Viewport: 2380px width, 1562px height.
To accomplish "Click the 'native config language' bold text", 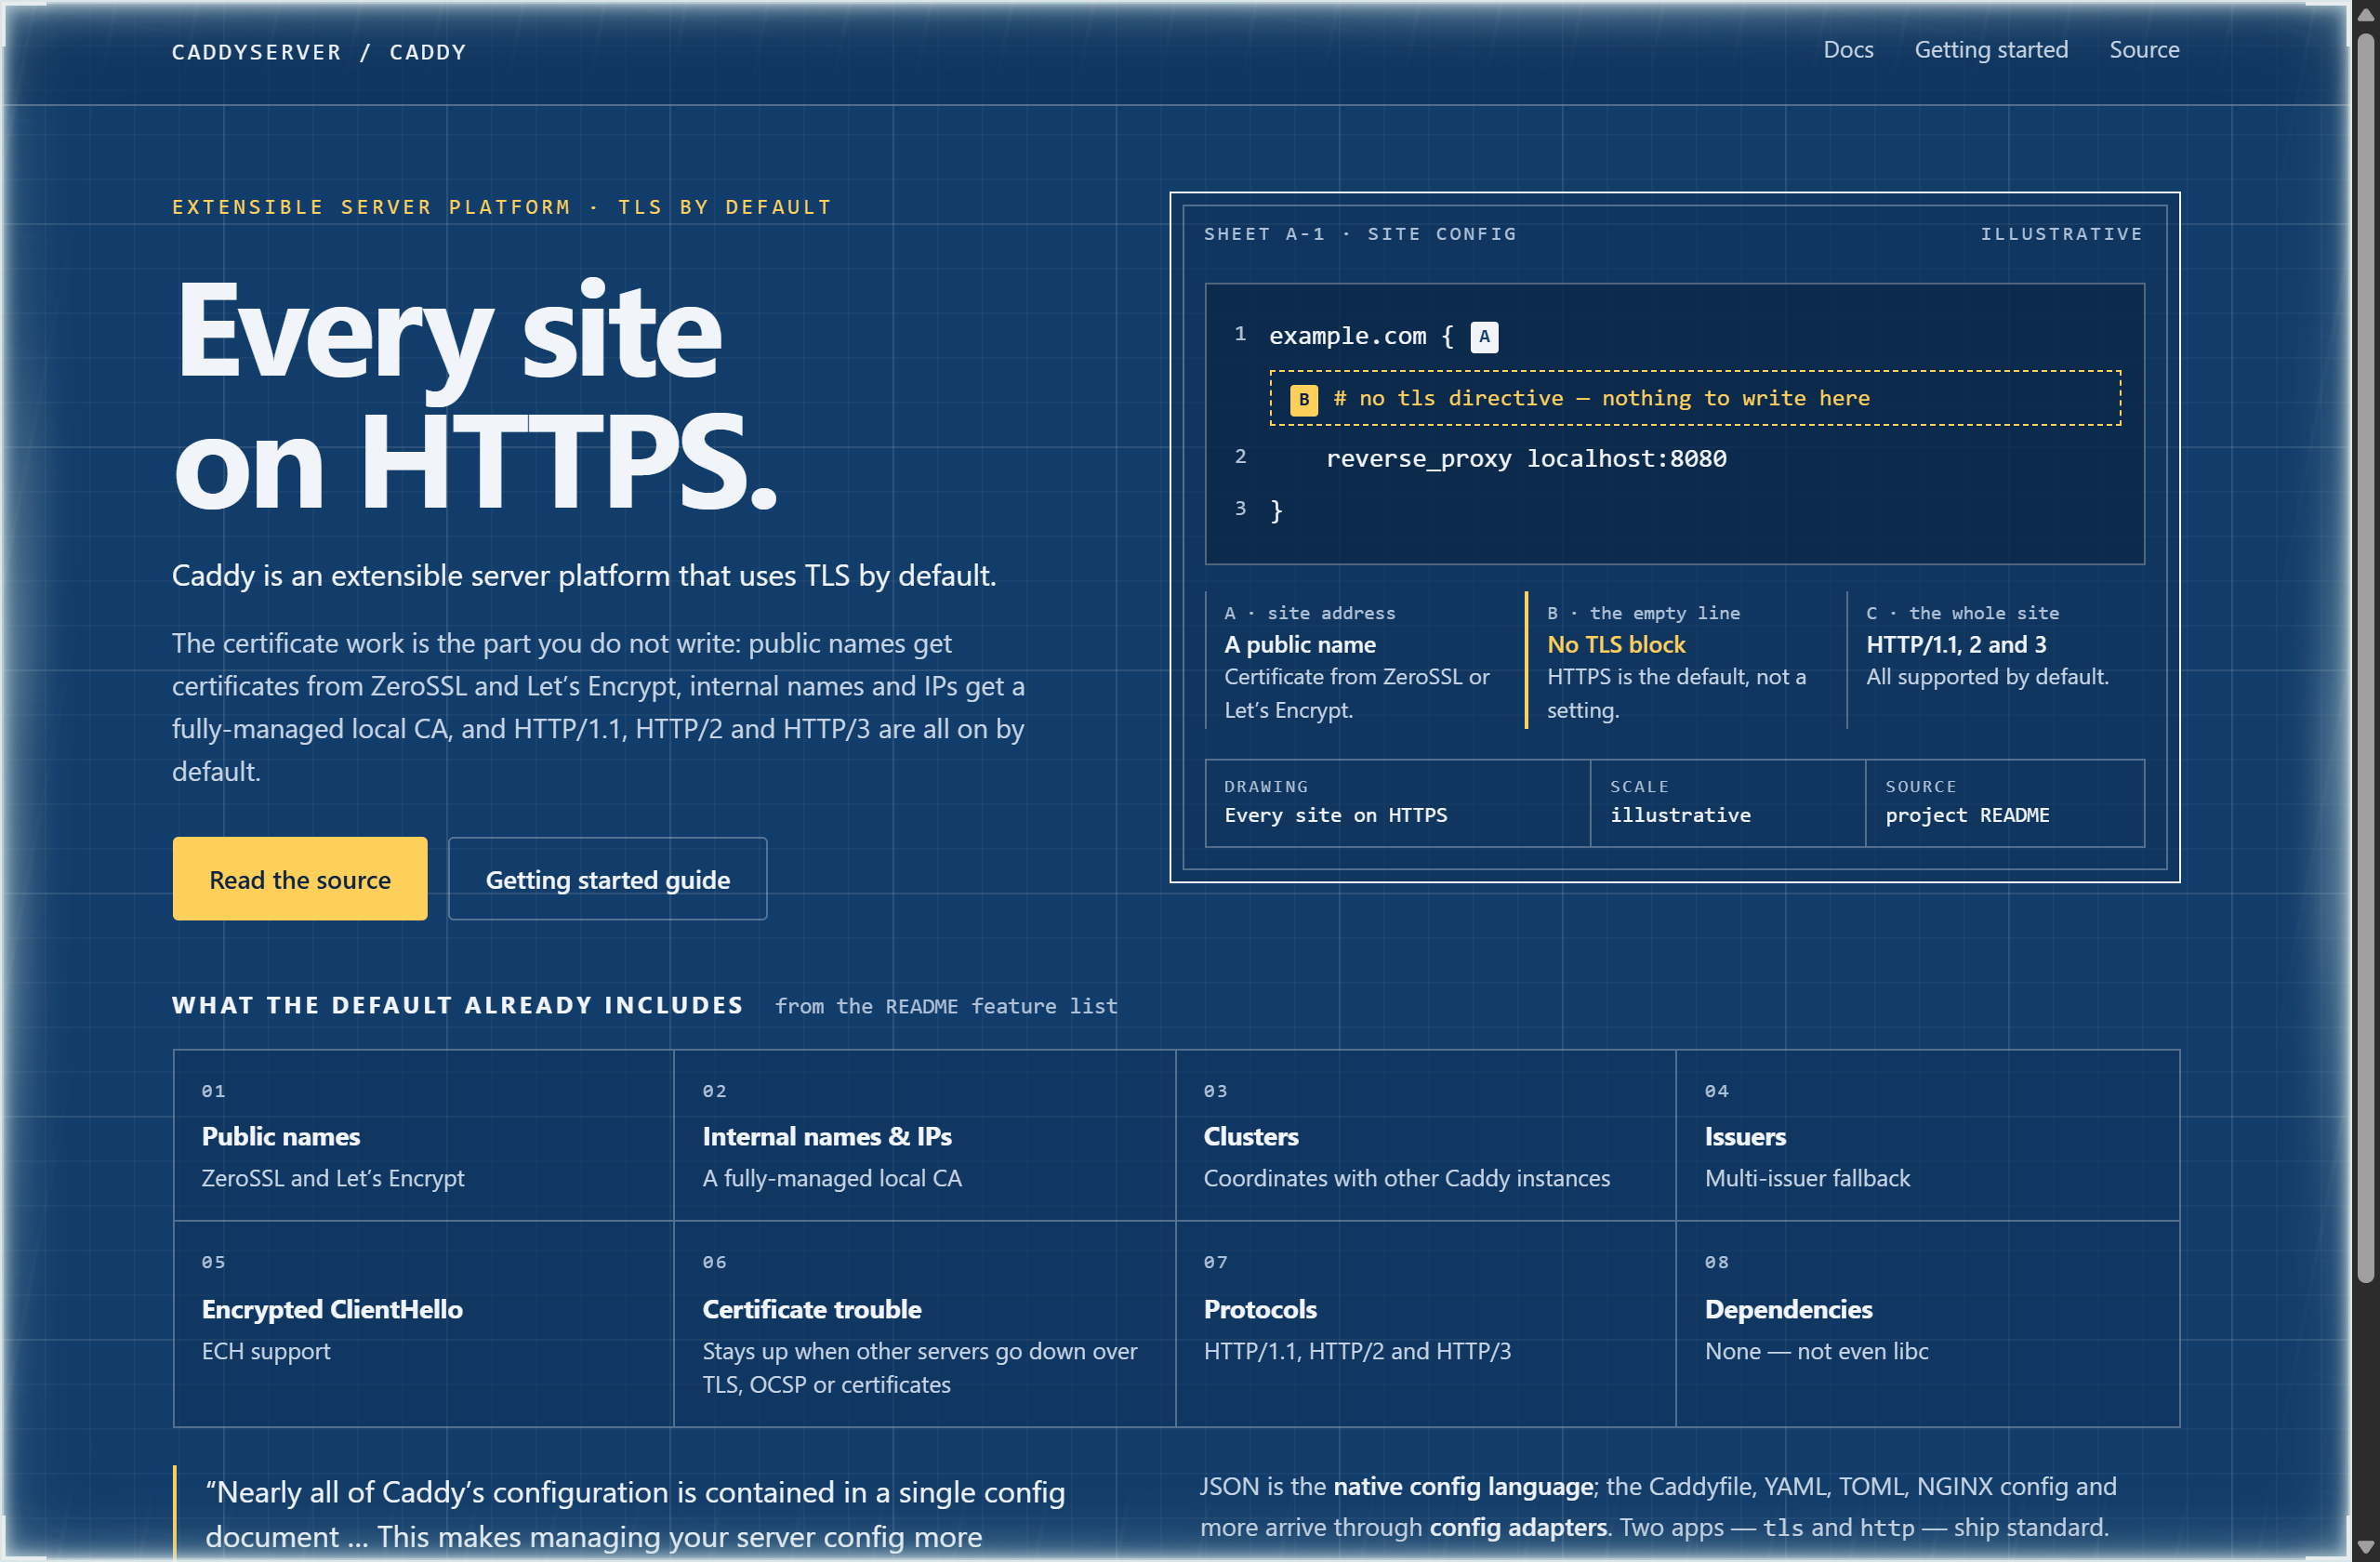I will point(1463,1487).
